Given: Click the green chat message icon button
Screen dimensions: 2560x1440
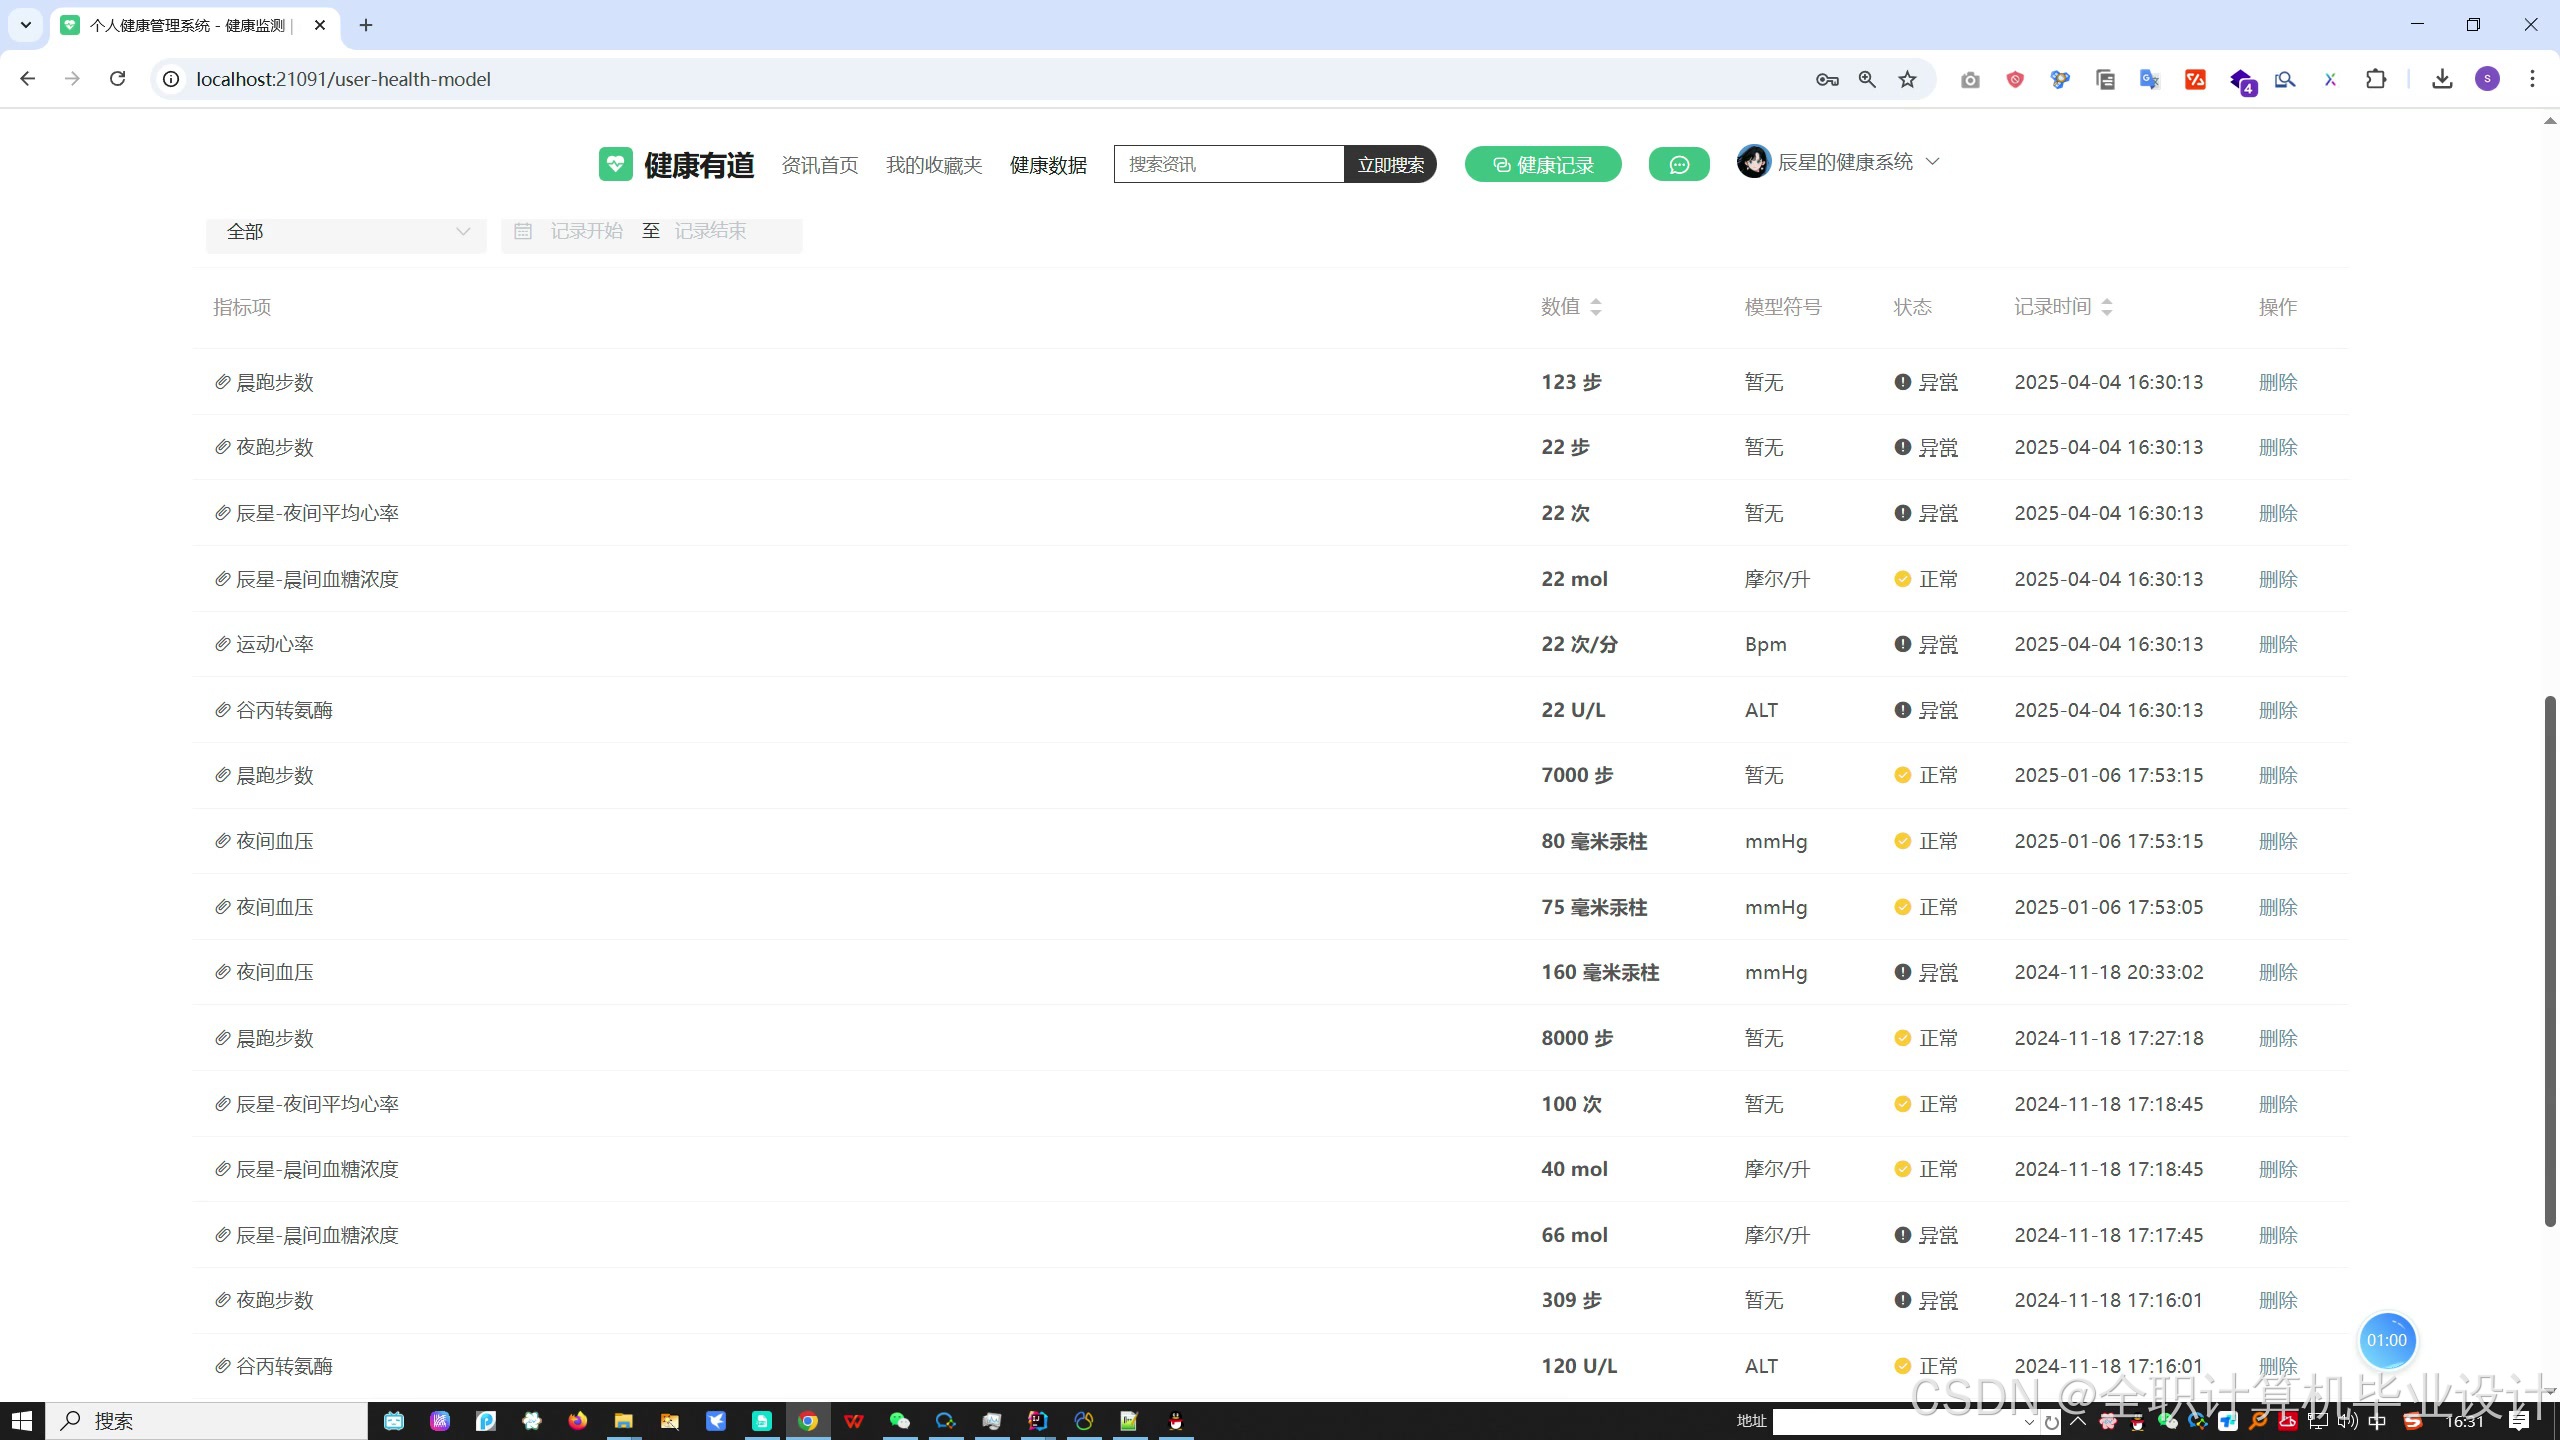Looking at the screenshot, I should [1678, 165].
